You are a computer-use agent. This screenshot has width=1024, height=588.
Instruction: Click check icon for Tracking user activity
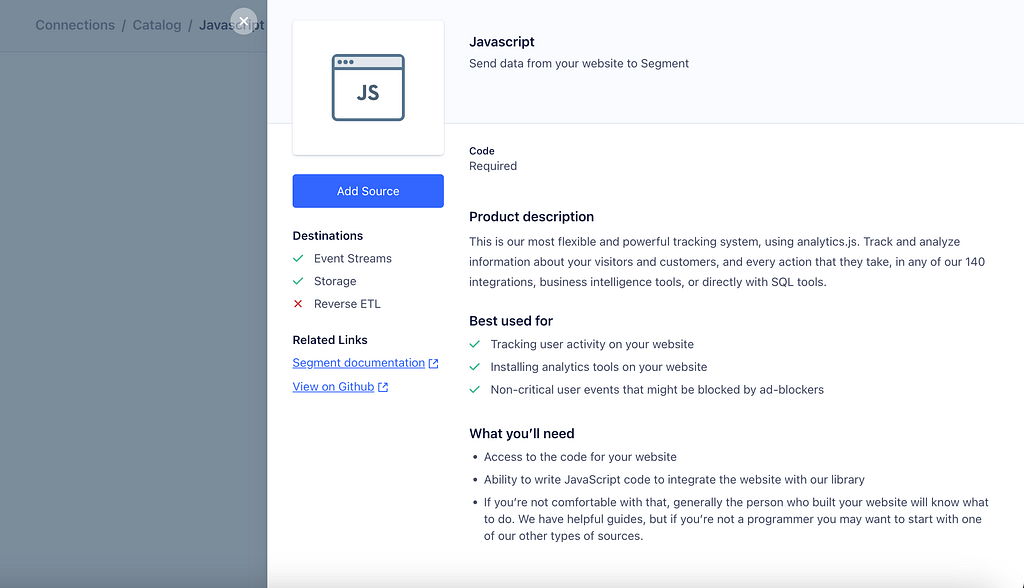[x=475, y=344]
